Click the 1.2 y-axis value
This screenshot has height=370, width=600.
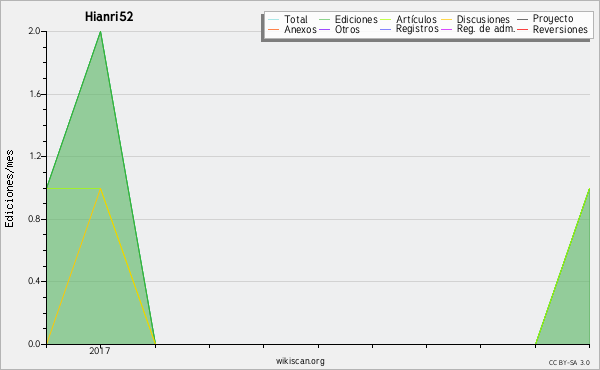pyautogui.click(x=35, y=156)
